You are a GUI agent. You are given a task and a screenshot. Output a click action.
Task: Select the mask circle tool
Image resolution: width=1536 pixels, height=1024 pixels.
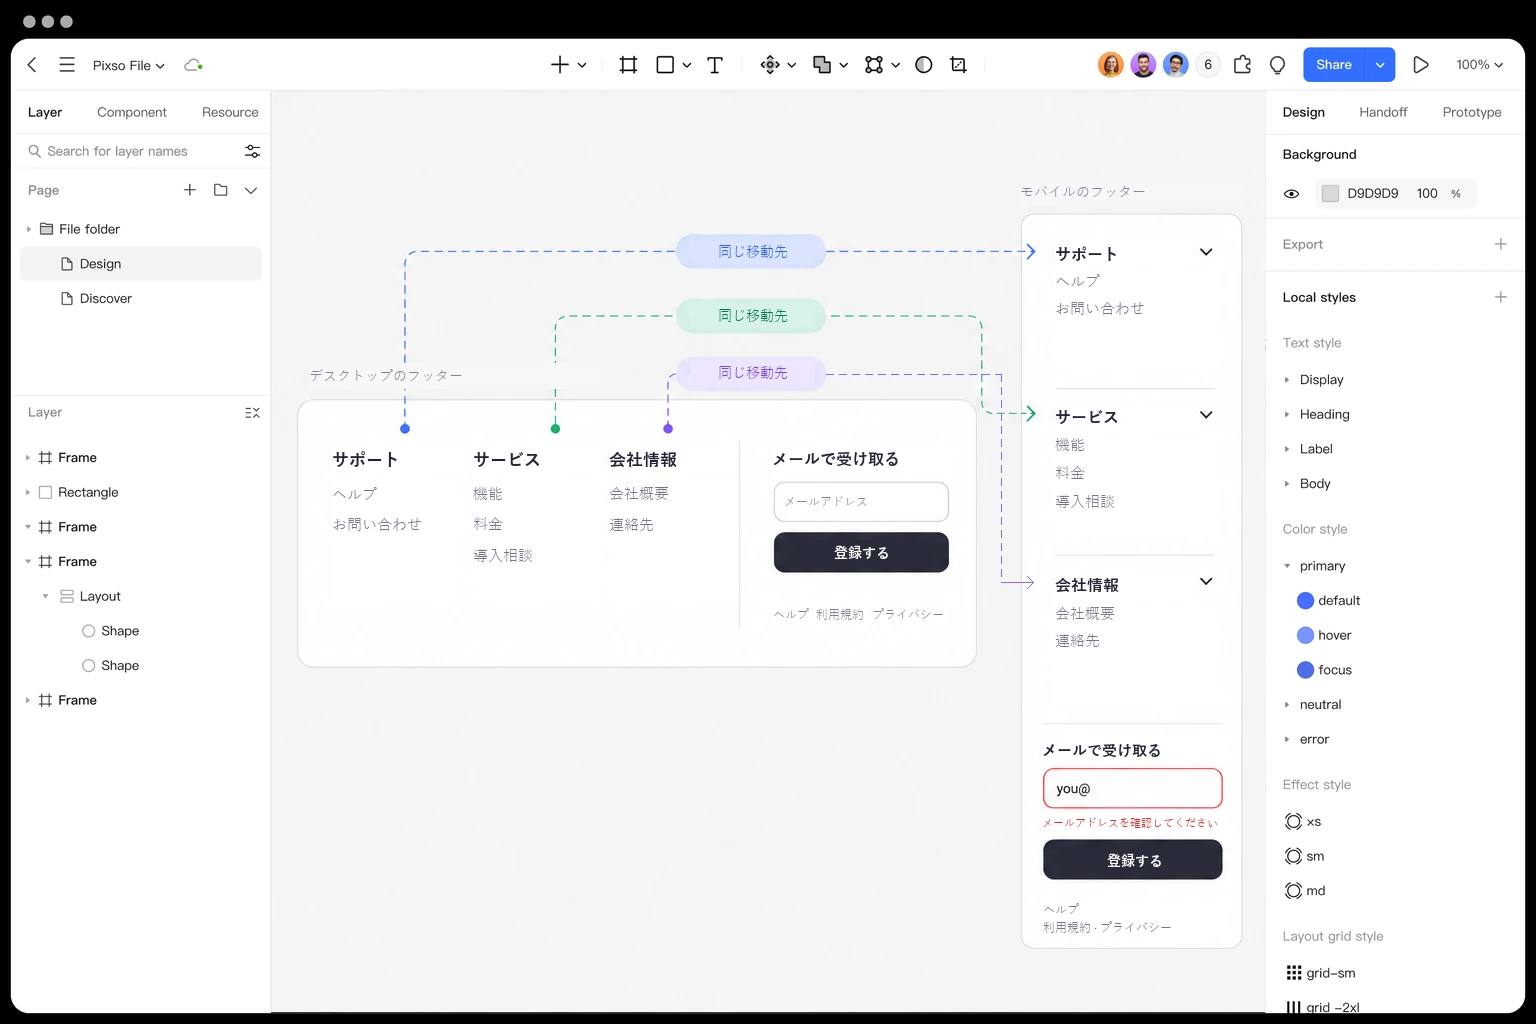924,65
